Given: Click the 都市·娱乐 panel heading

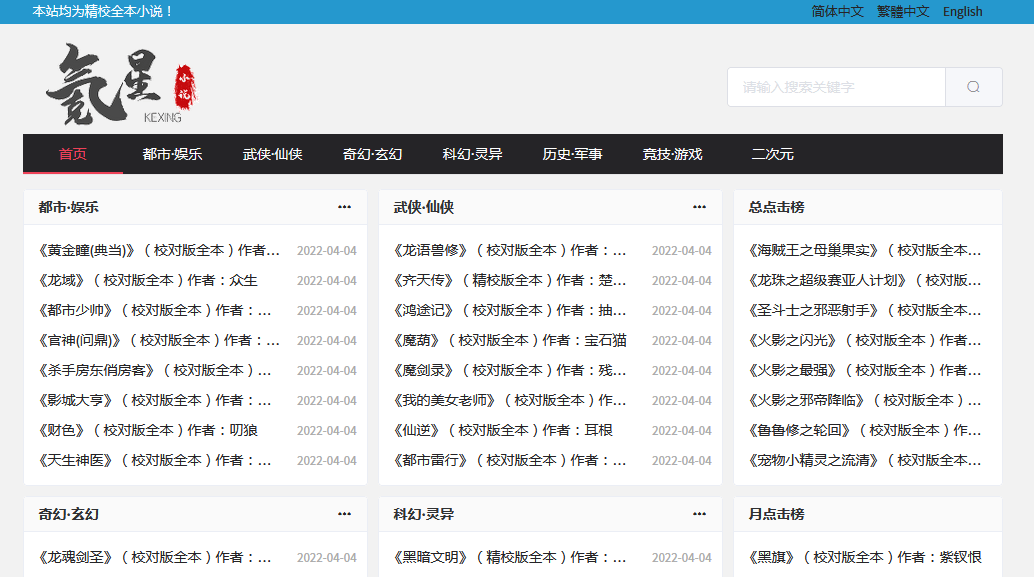Looking at the screenshot, I should pyautogui.click(x=68, y=207).
